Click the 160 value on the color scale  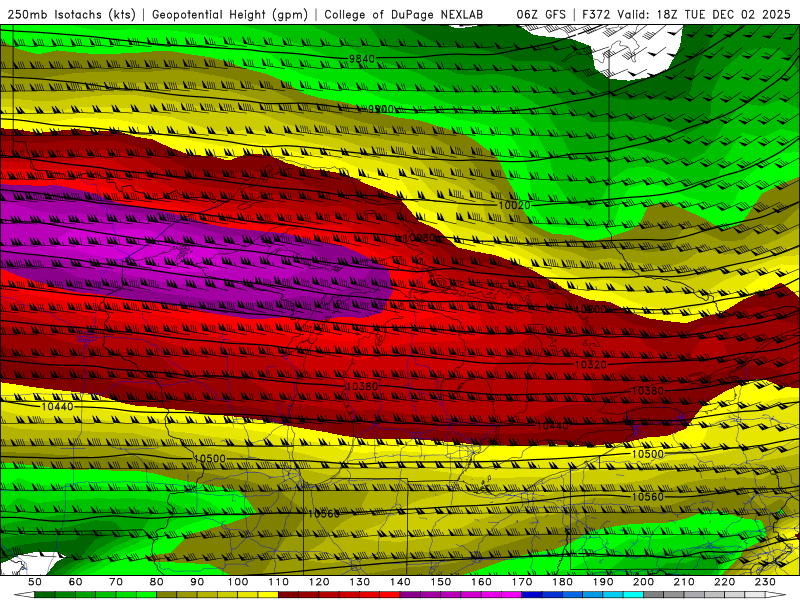[x=481, y=582]
